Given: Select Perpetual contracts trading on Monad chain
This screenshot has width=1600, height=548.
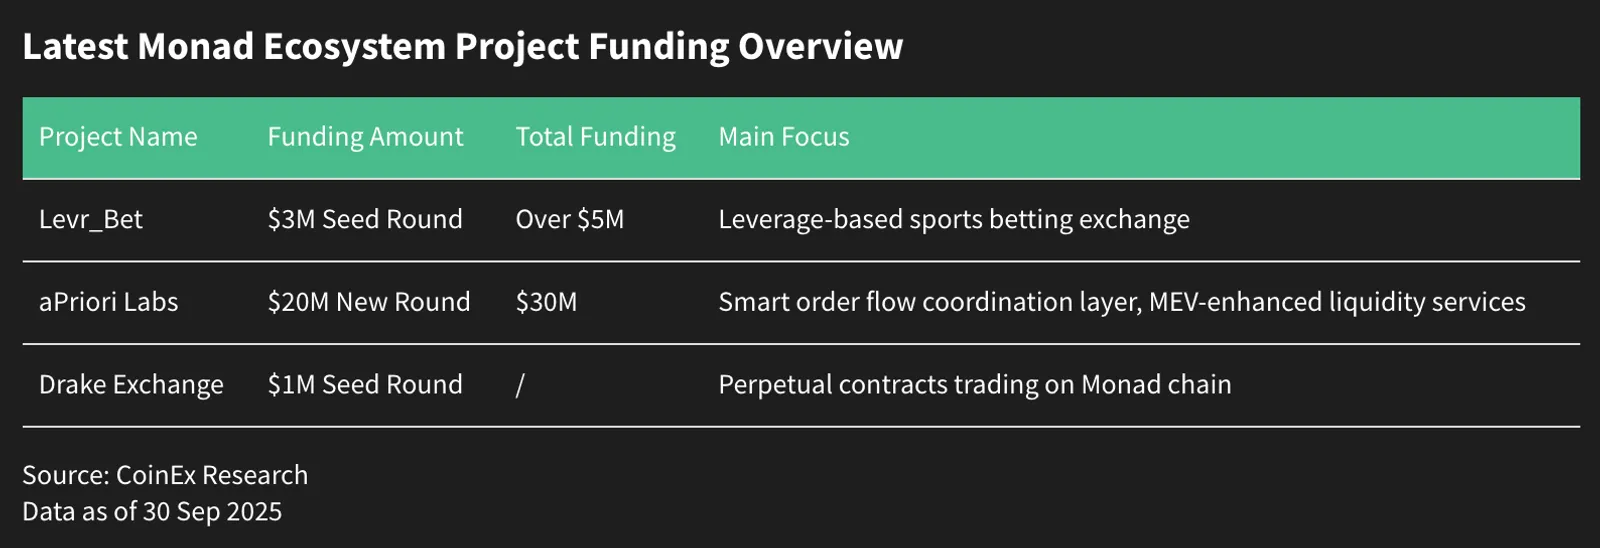Looking at the screenshot, I should pos(975,385).
